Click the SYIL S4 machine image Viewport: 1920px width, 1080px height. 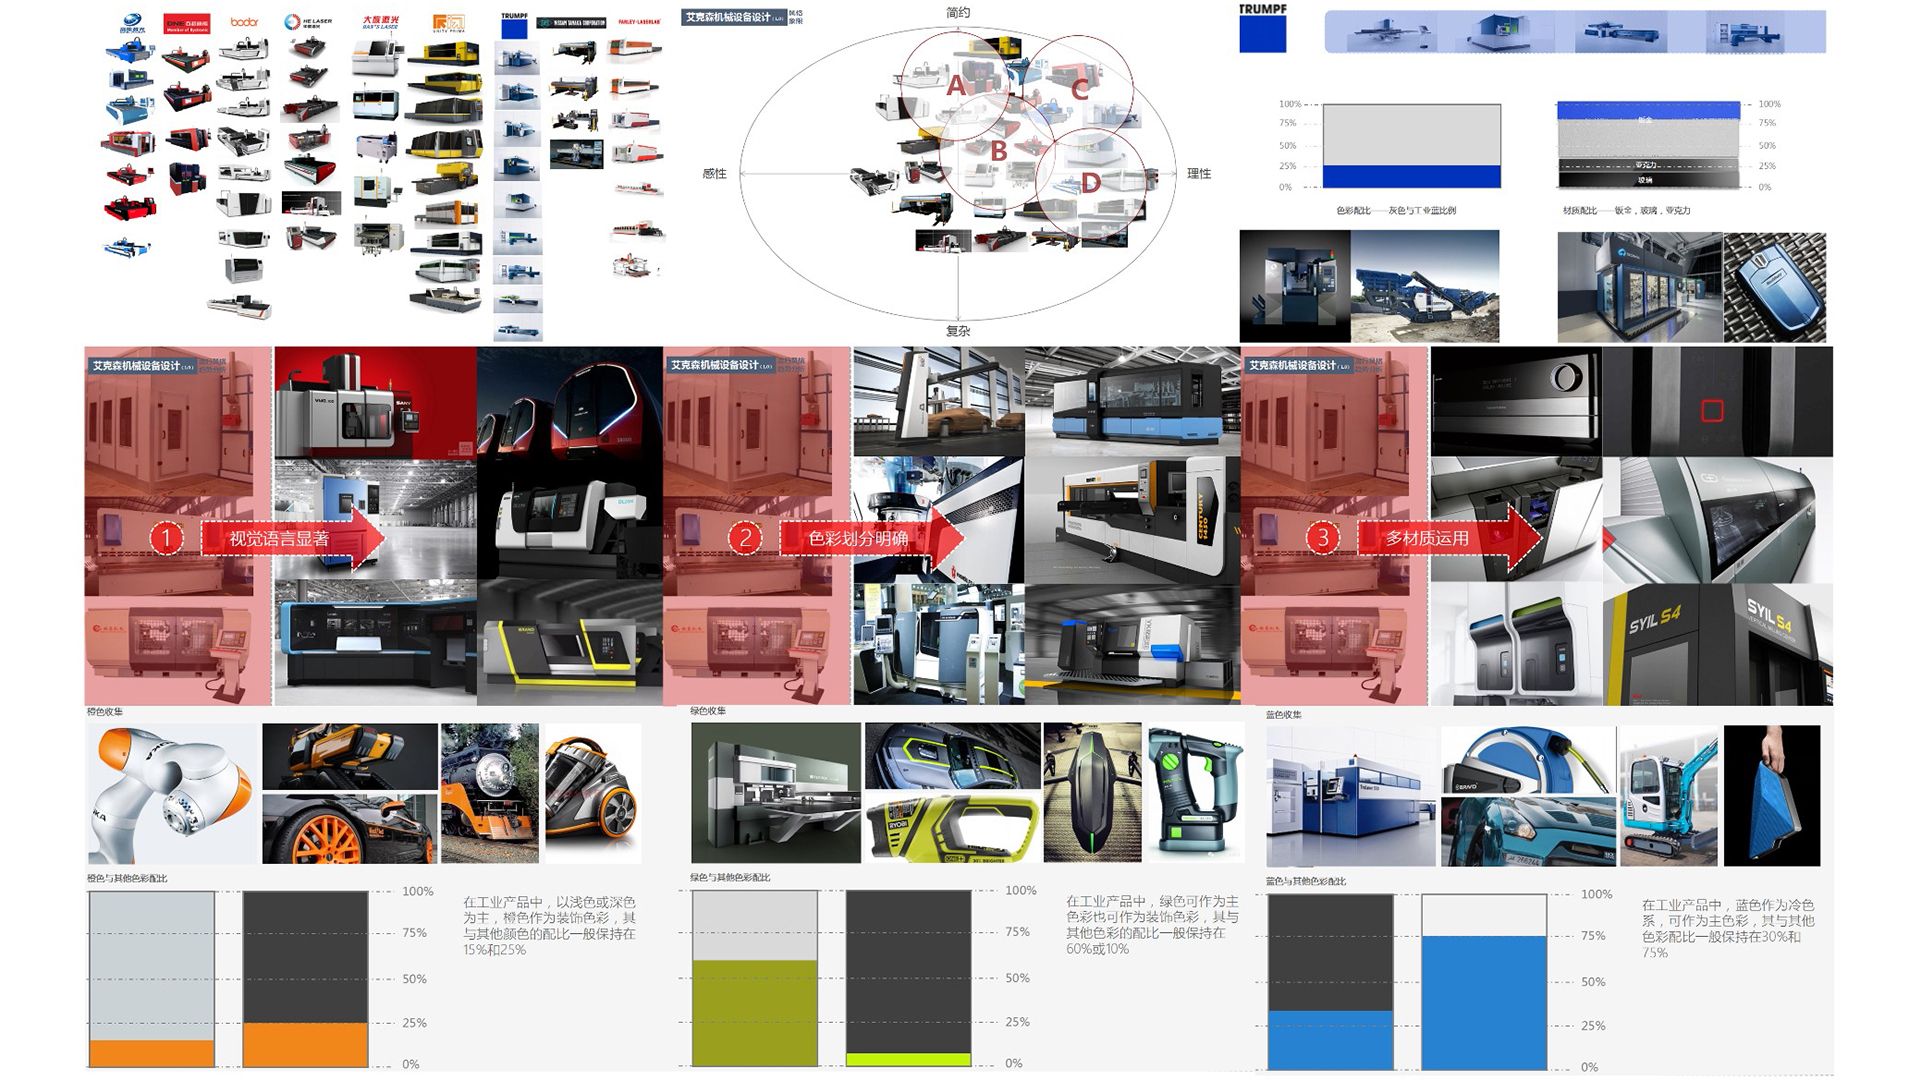1717,645
